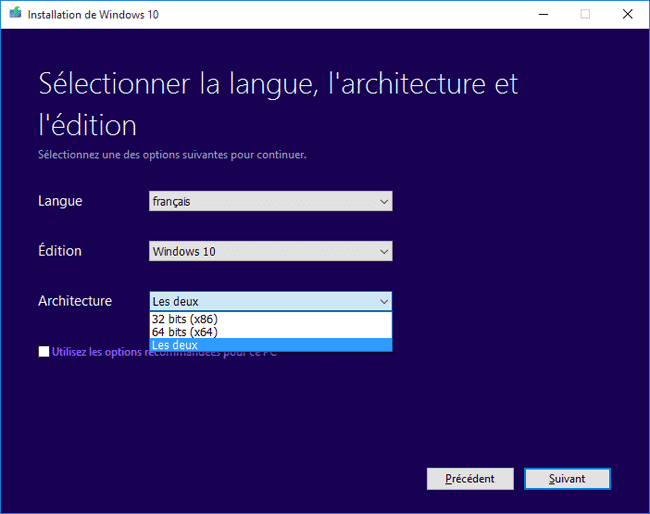Click 'Sélectionnez une des options suivantes' text
Image resolution: width=650 pixels, height=514 pixels.
coord(172,155)
